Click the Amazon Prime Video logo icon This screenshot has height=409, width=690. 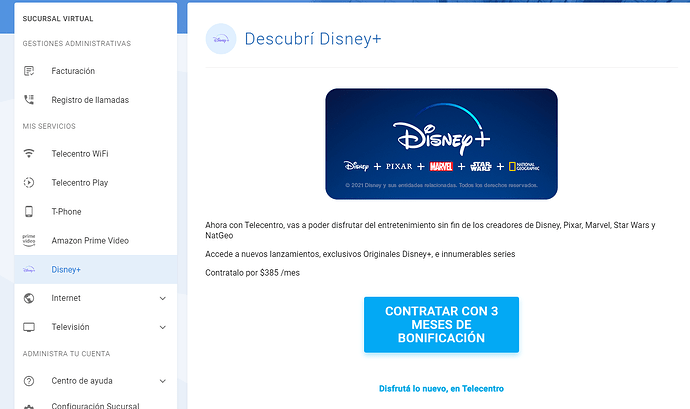[29, 240]
